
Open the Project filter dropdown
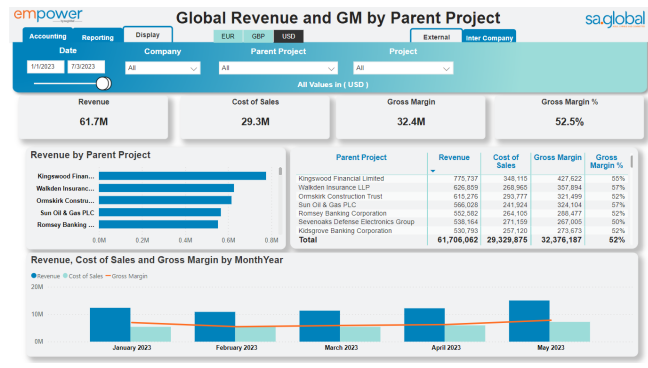coord(403,68)
